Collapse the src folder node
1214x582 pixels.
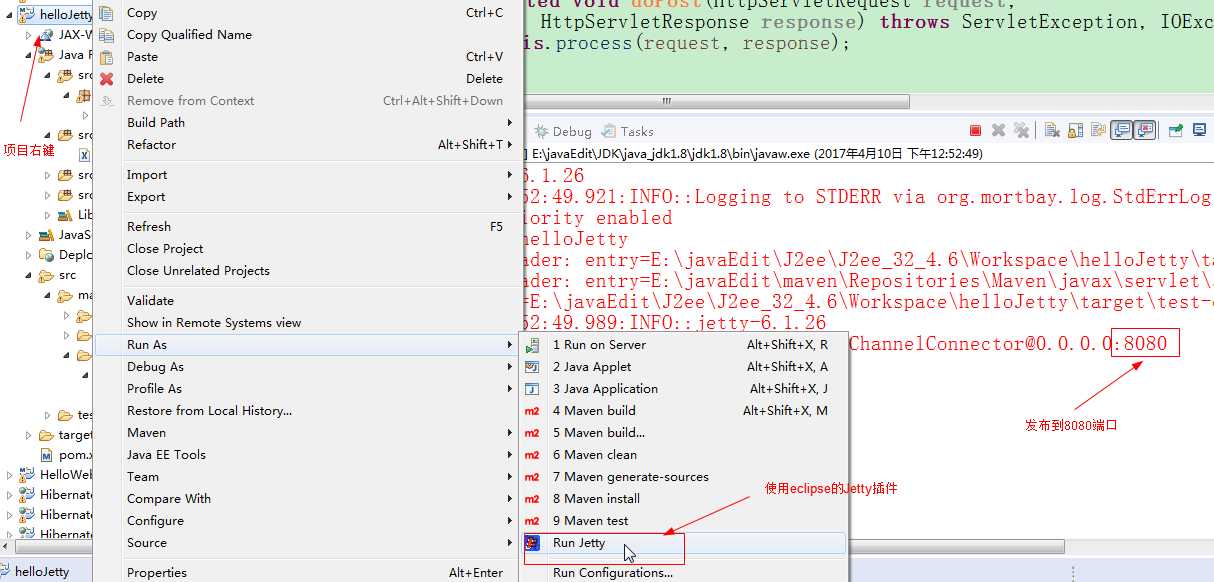coord(29,275)
